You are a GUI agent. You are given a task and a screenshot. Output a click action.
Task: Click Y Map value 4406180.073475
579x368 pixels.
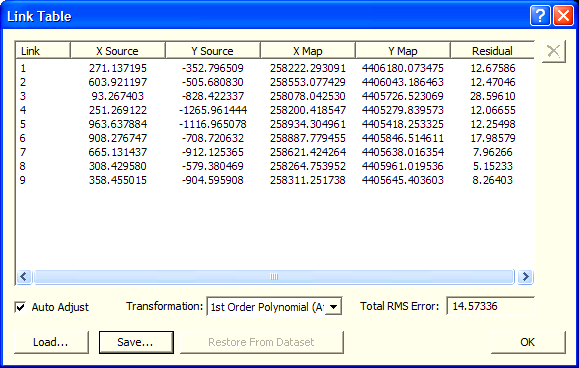(402, 68)
